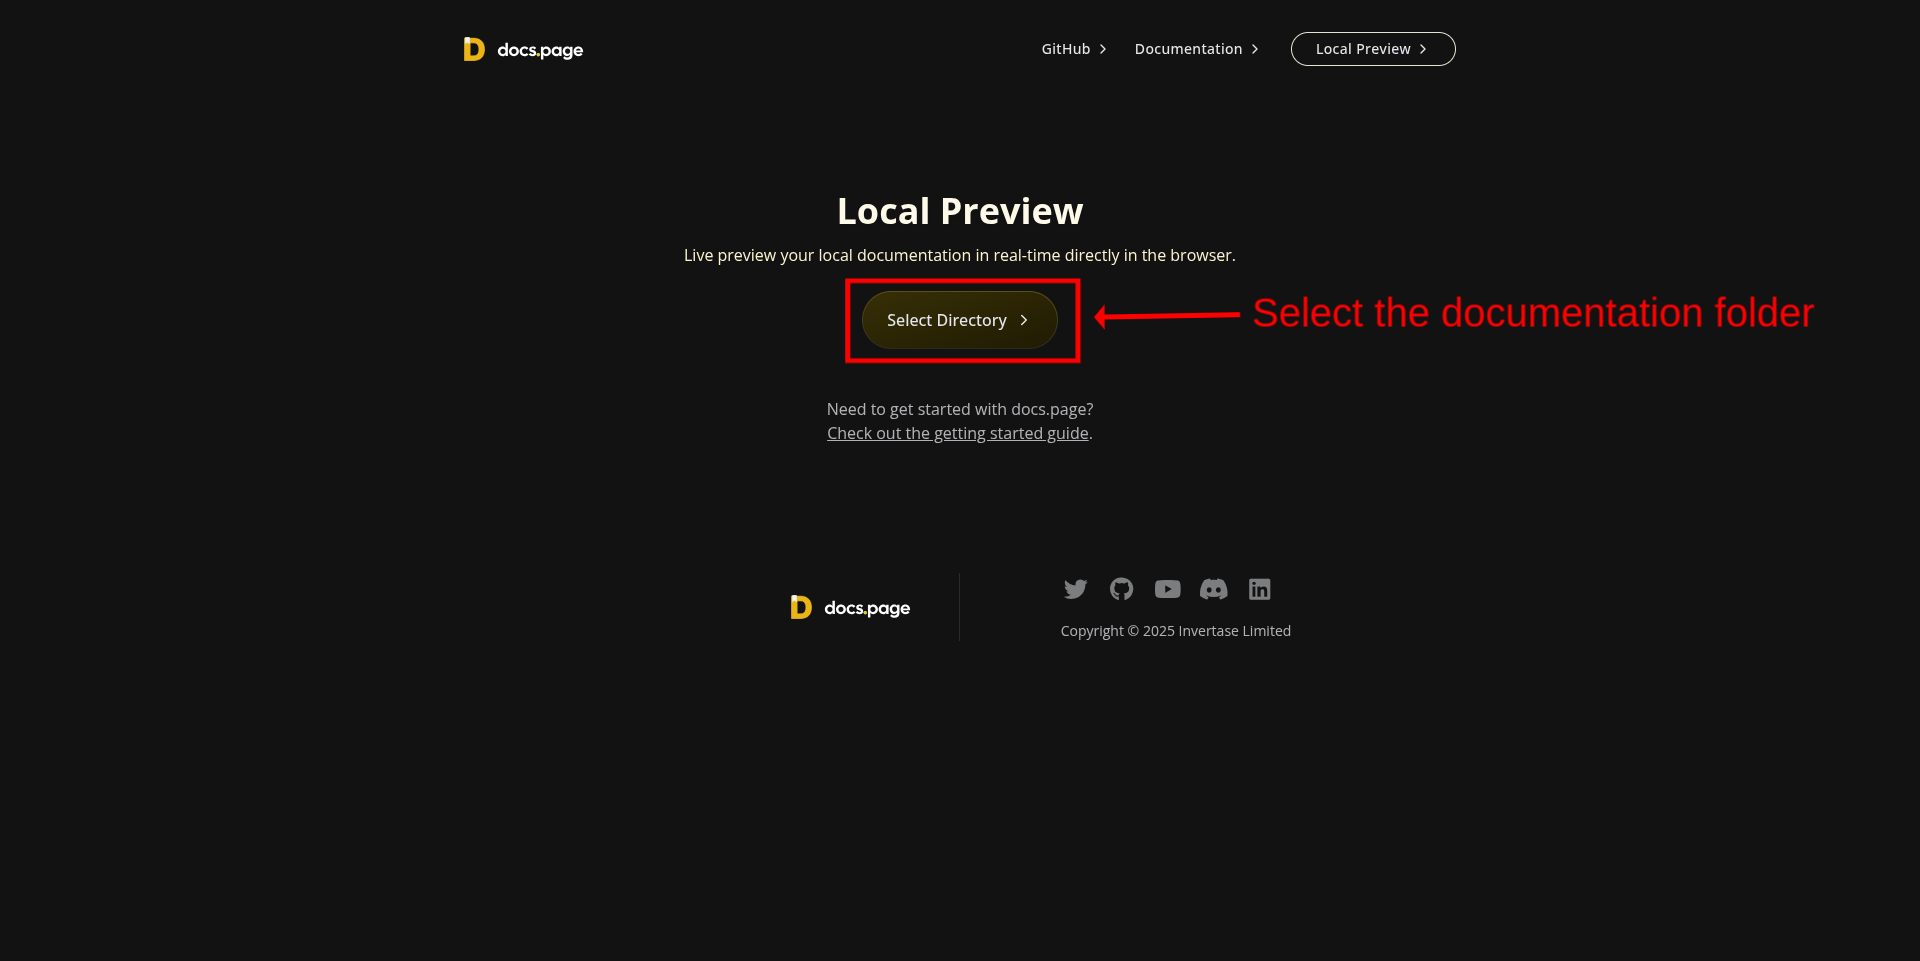The image size is (1920, 961).
Task: Open the GitHub icon in footer
Action: click(1121, 589)
